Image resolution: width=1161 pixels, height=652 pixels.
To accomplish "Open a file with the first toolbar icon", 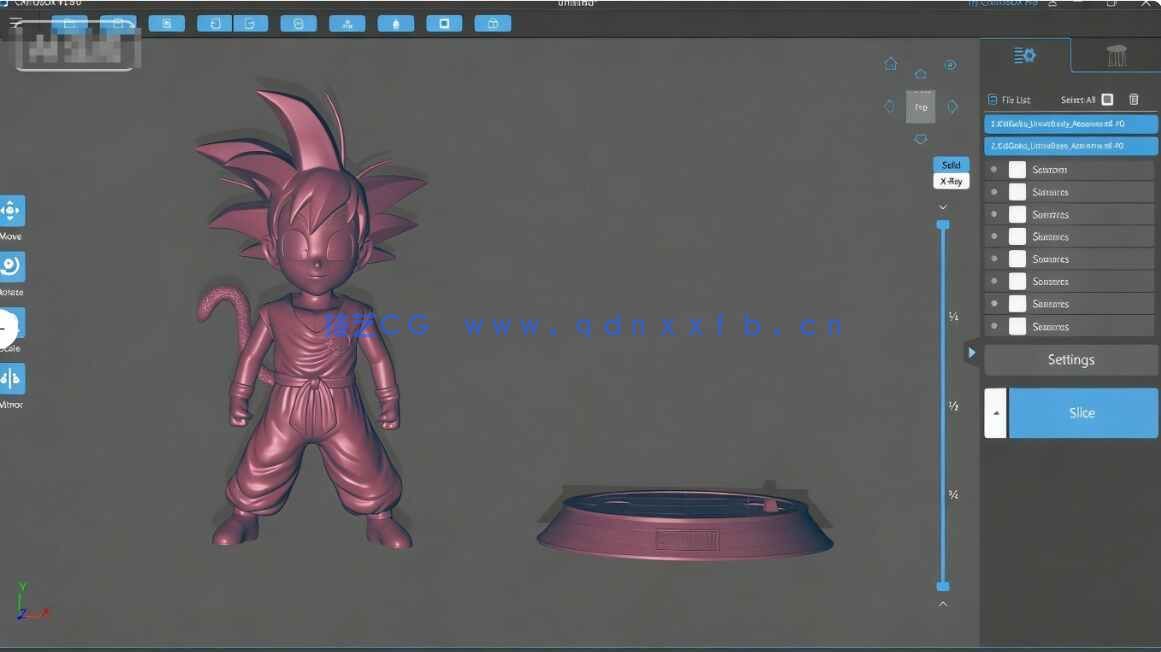I will pyautogui.click(x=167, y=22).
